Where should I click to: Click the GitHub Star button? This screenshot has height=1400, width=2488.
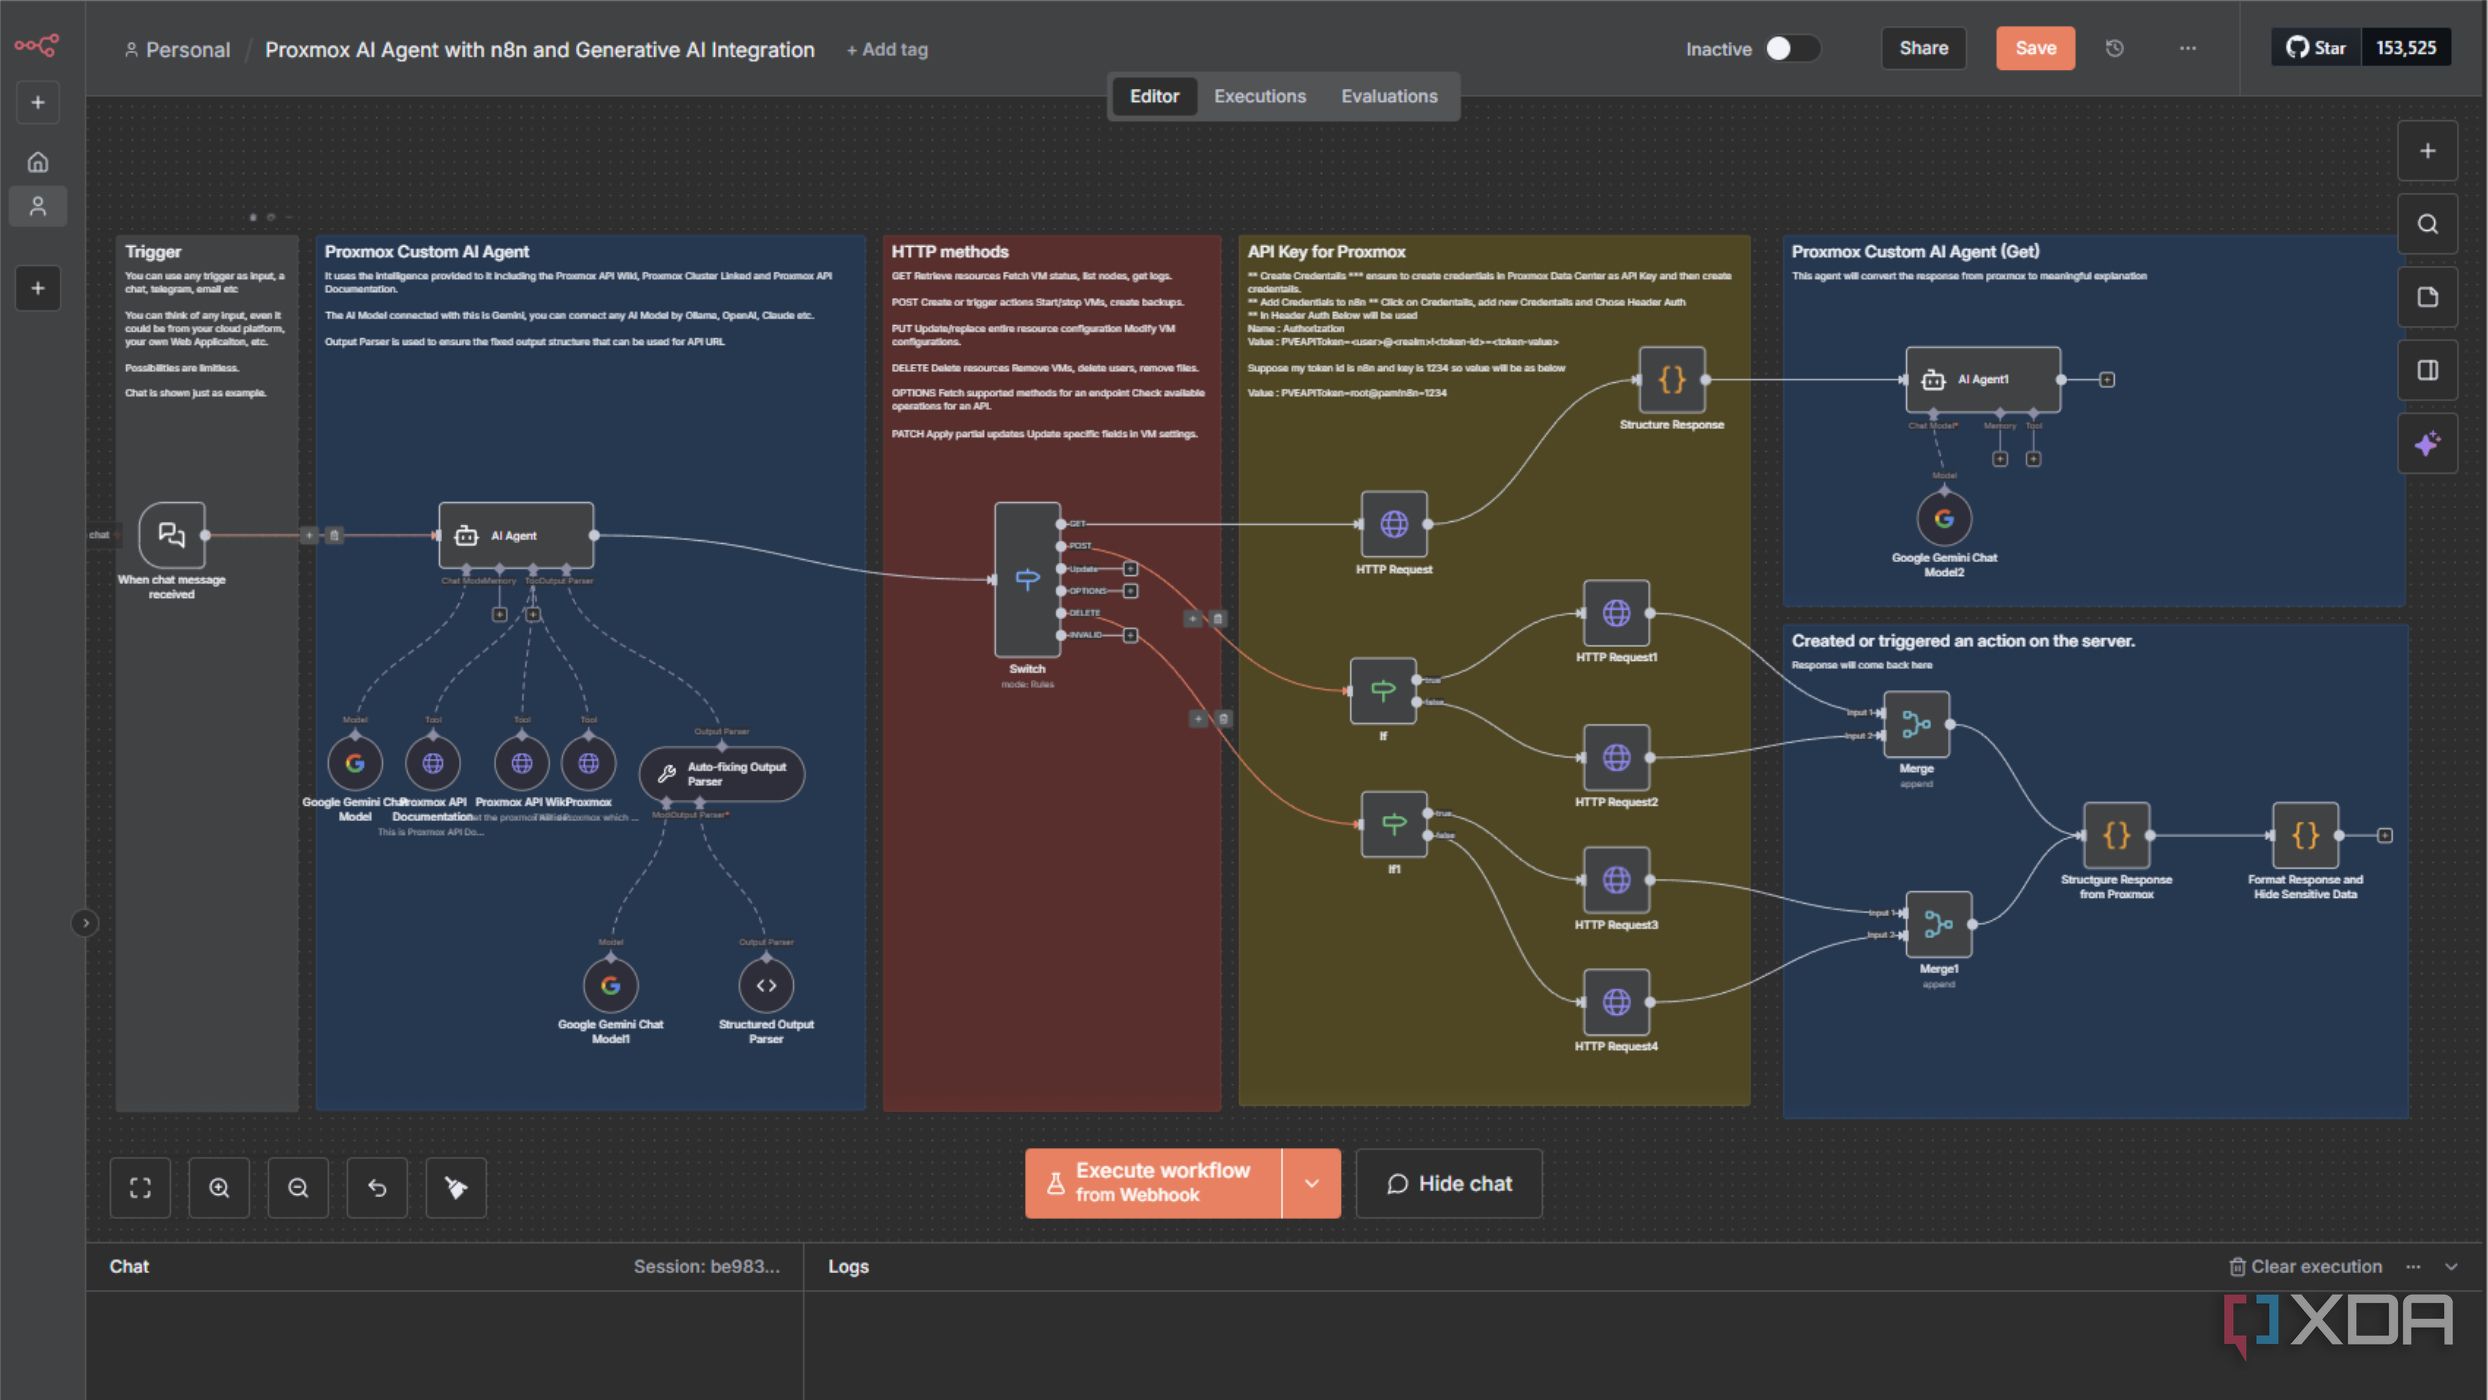pyautogui.click(x=2316, y=48)
